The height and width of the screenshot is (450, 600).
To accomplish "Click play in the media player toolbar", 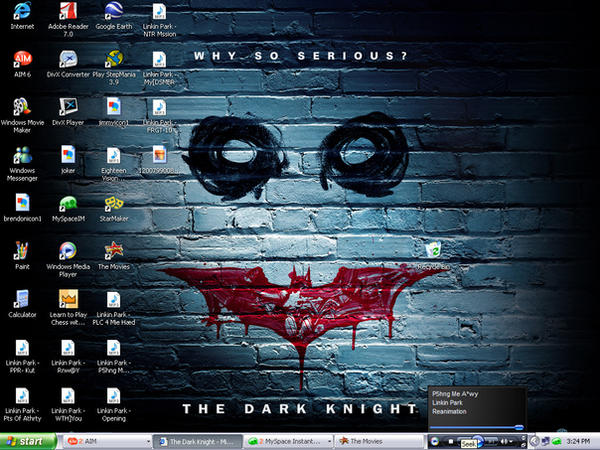I will tap(478, 441).
